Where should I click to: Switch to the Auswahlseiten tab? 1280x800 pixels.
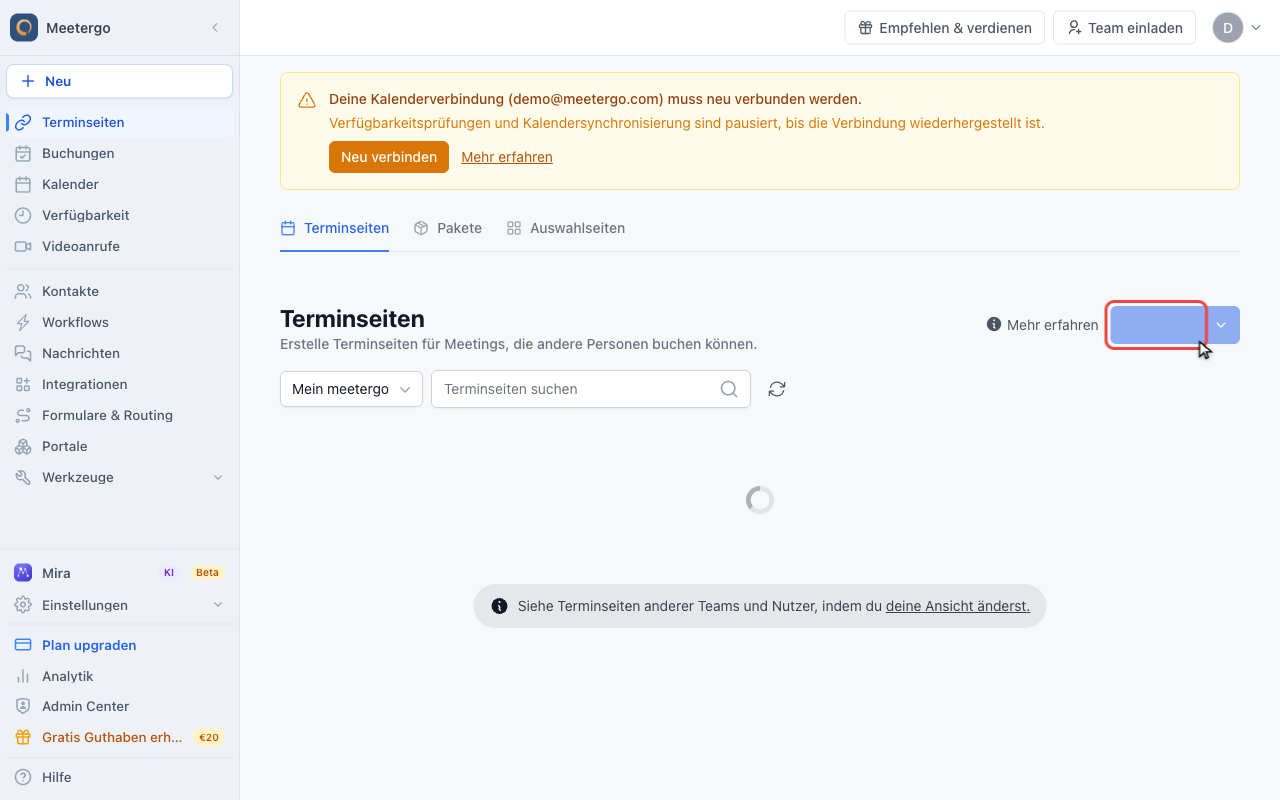(566, 228)
